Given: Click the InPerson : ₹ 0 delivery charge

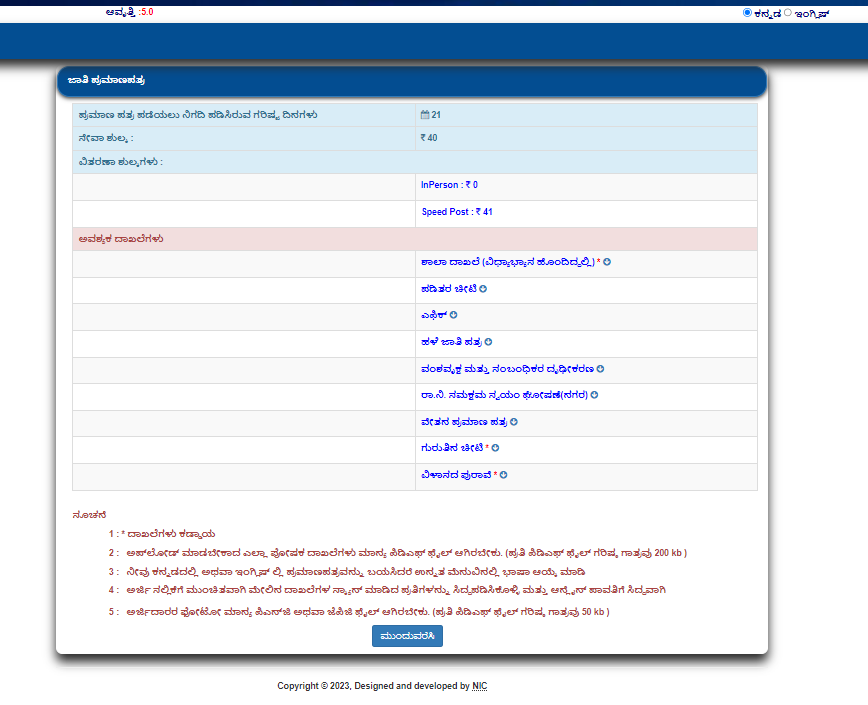Looking at the screenshot, I should coord(449,185).
